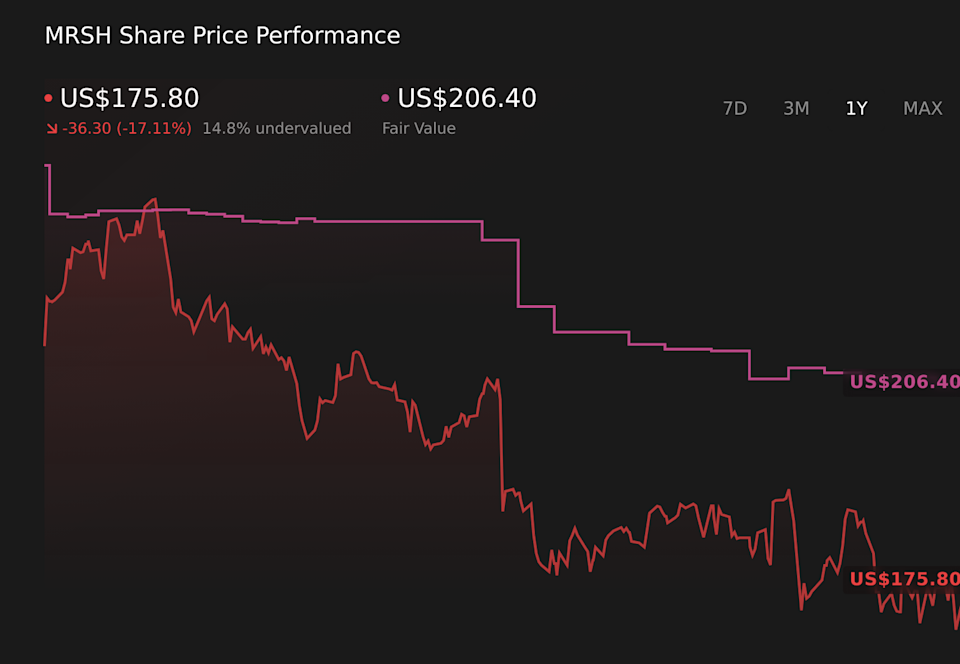Click the red -36.30 (-17.11%) change indicator
960x664 pixels.
click(124, 128)
